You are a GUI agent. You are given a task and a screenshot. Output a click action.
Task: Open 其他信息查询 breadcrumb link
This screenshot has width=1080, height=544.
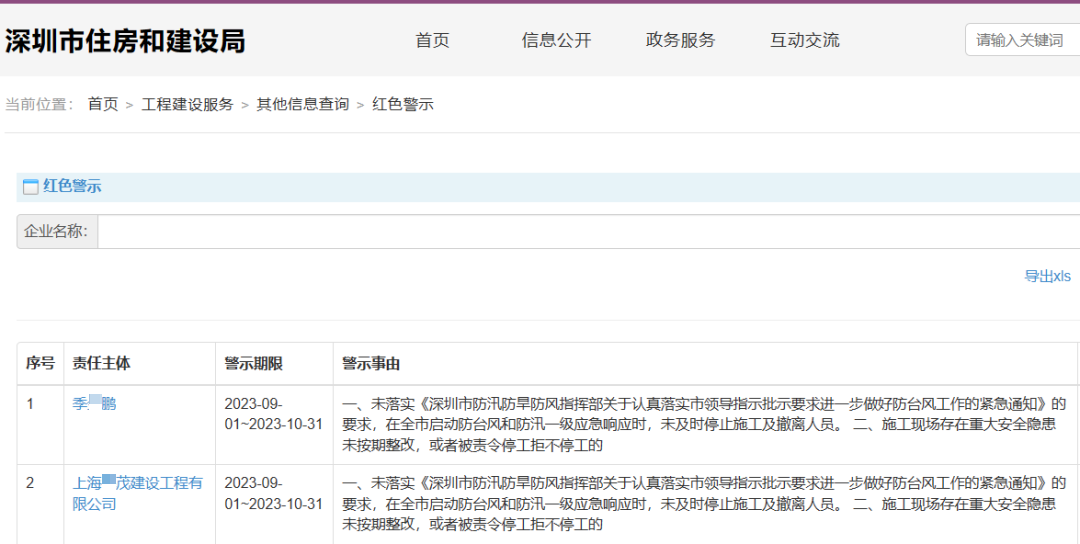click(303, 105)
